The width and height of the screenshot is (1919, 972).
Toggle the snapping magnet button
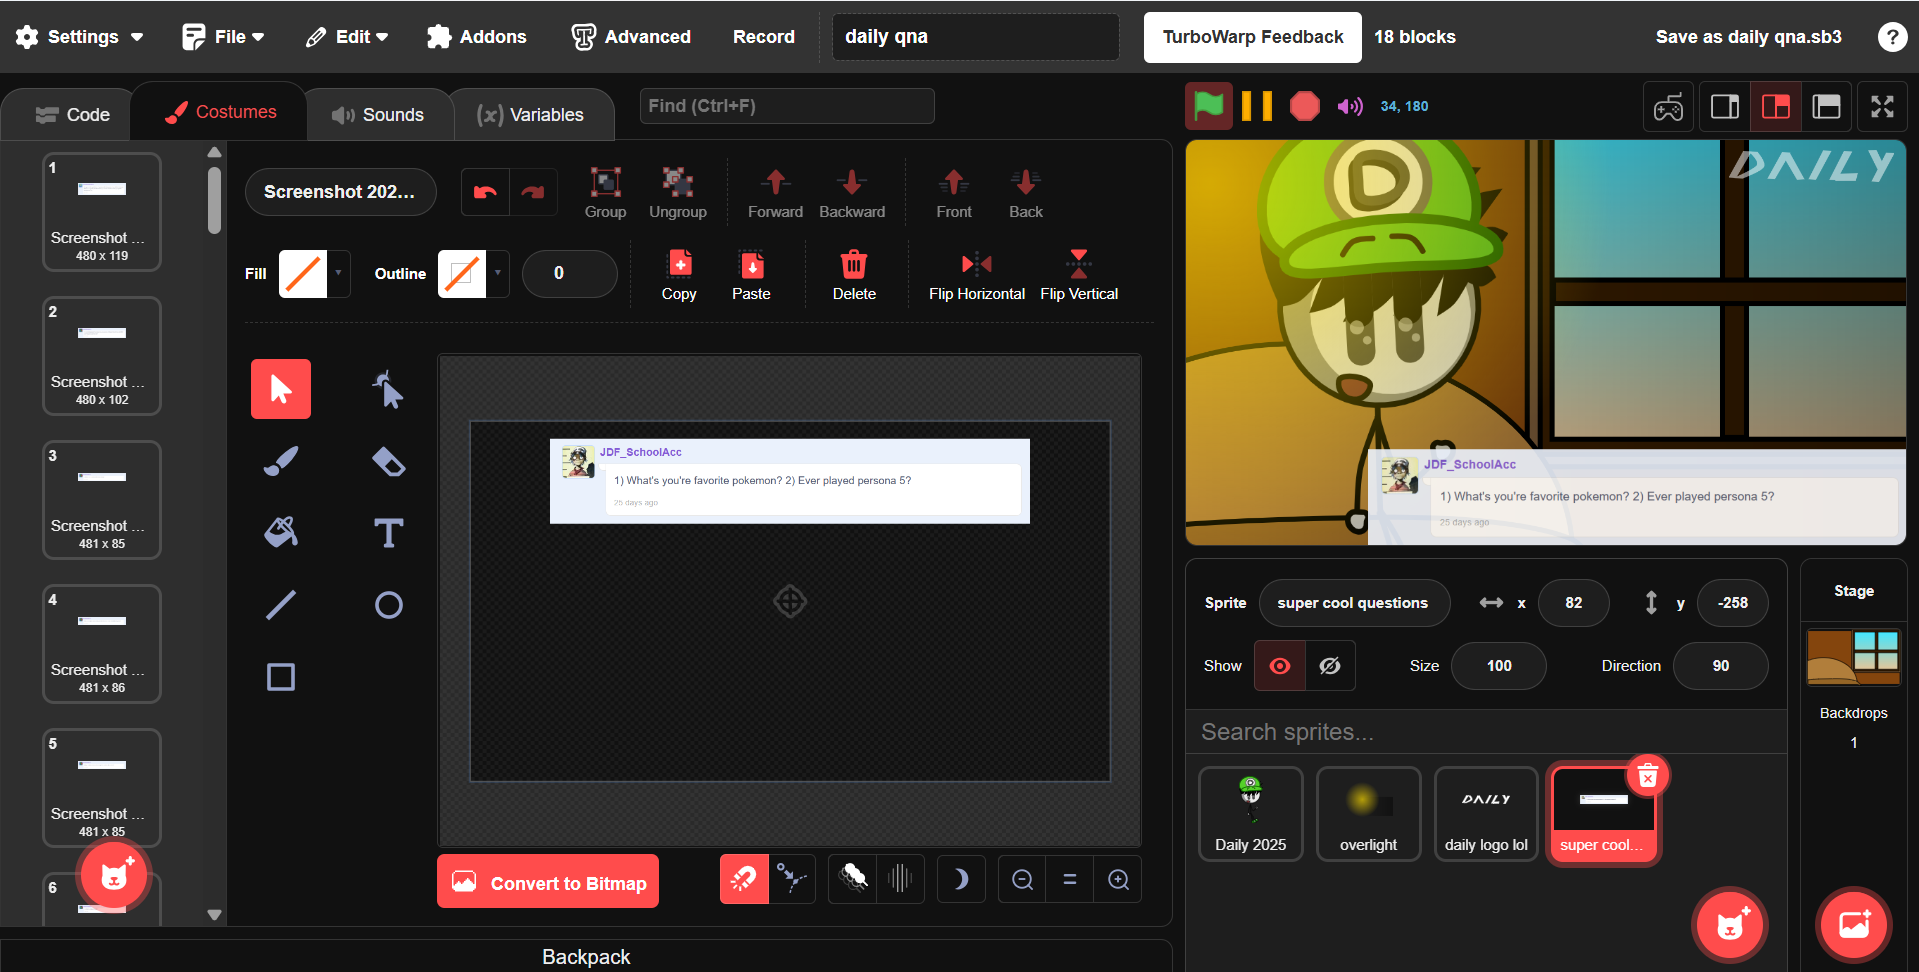744,879
